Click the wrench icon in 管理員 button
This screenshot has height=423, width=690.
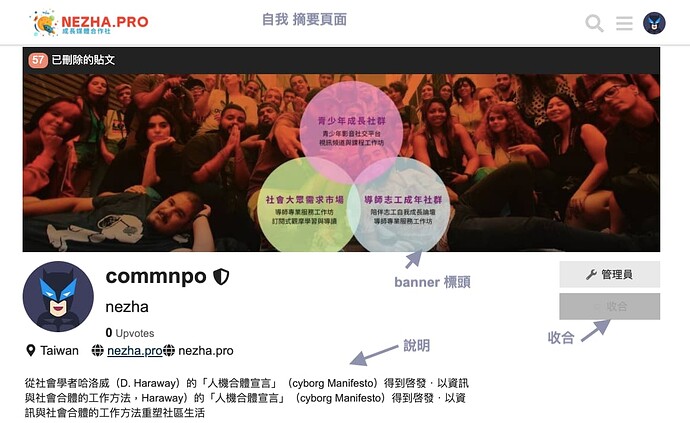click(x=591, y=275)
